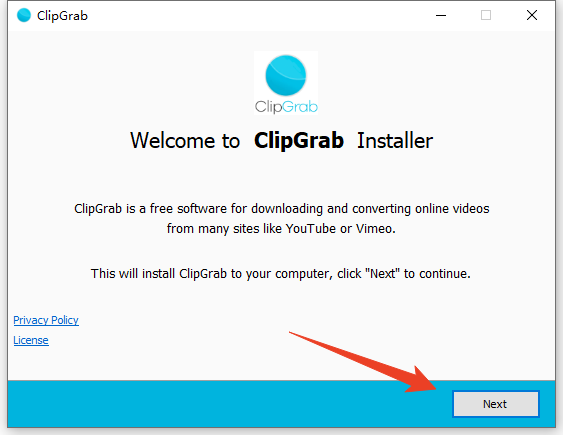Image resolution: width=563 pixels, height=435 pixels.
Task: Open the License link
Action: tap(31, 340)
